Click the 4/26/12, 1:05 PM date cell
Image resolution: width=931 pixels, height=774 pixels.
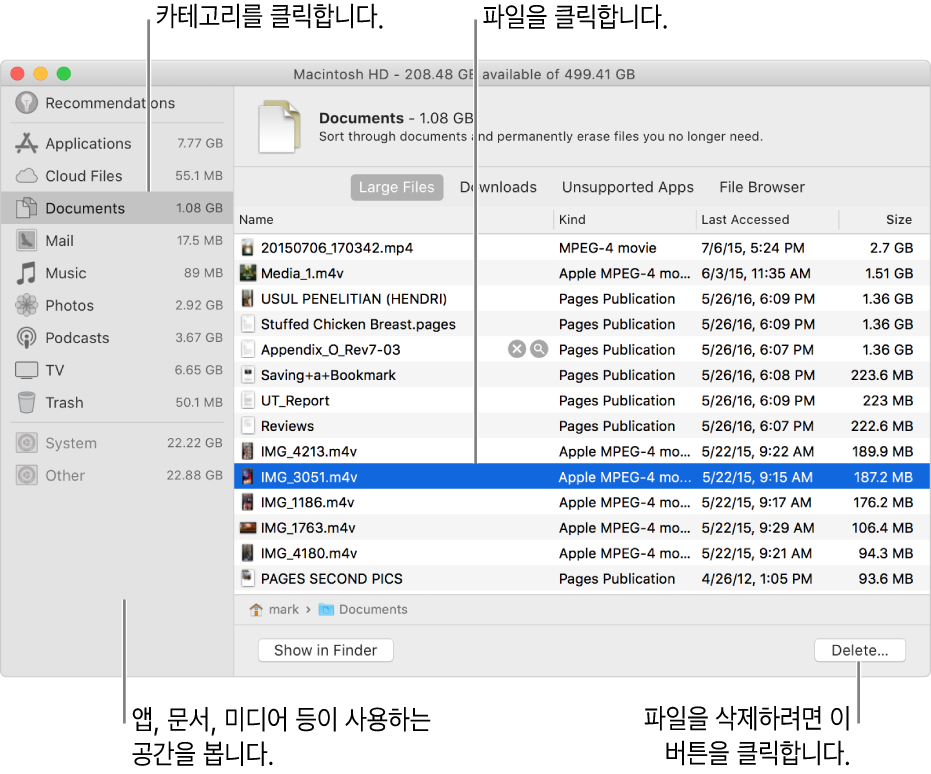click(x=756, y=579)
